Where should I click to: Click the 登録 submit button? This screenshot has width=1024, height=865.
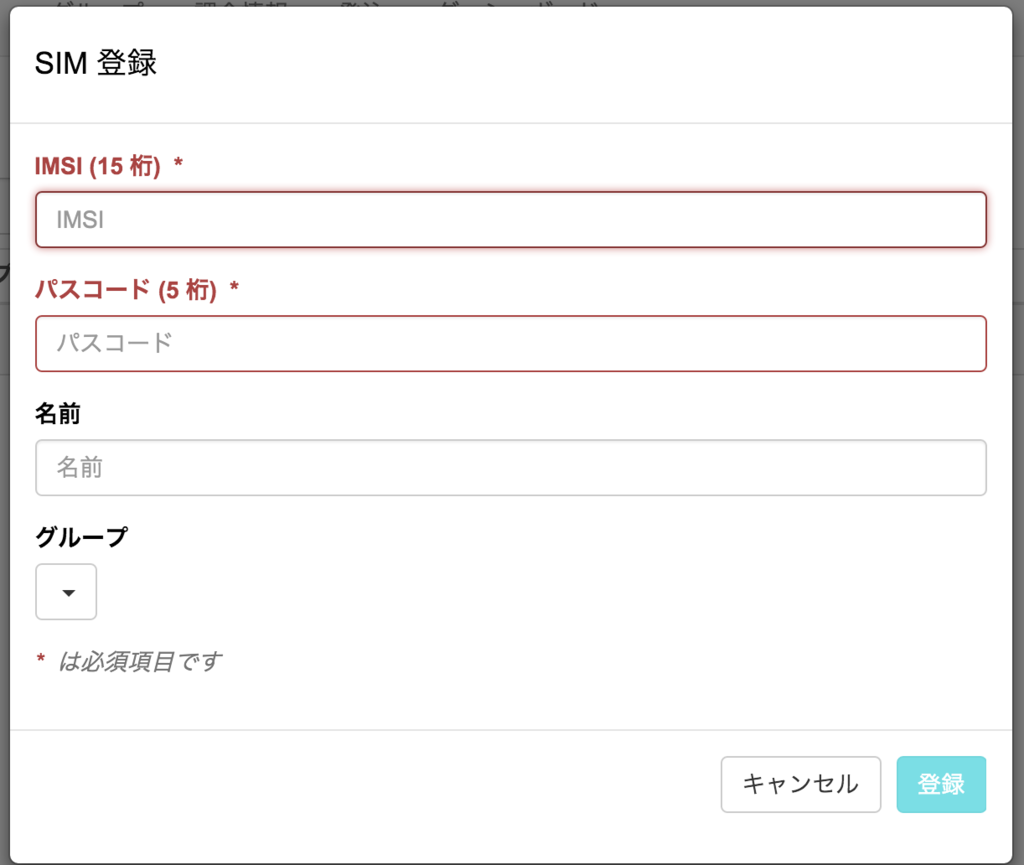[941, 784]
